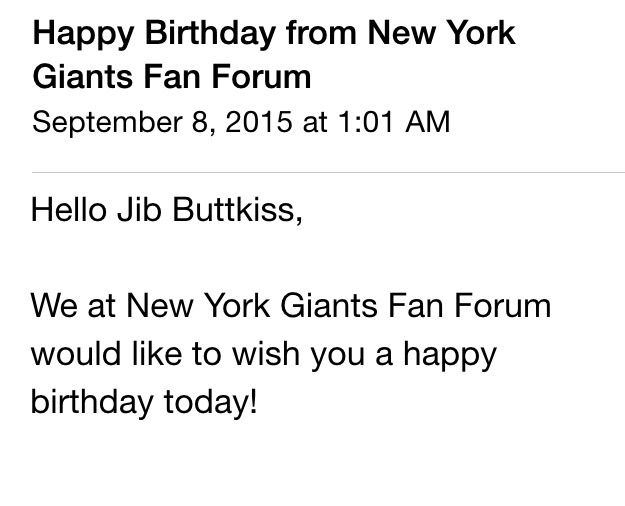Image resolution: width=625 pixels, height=506 pixels.
Task: Click 'Giants' in the body paragraph
Action: [329, 306]
